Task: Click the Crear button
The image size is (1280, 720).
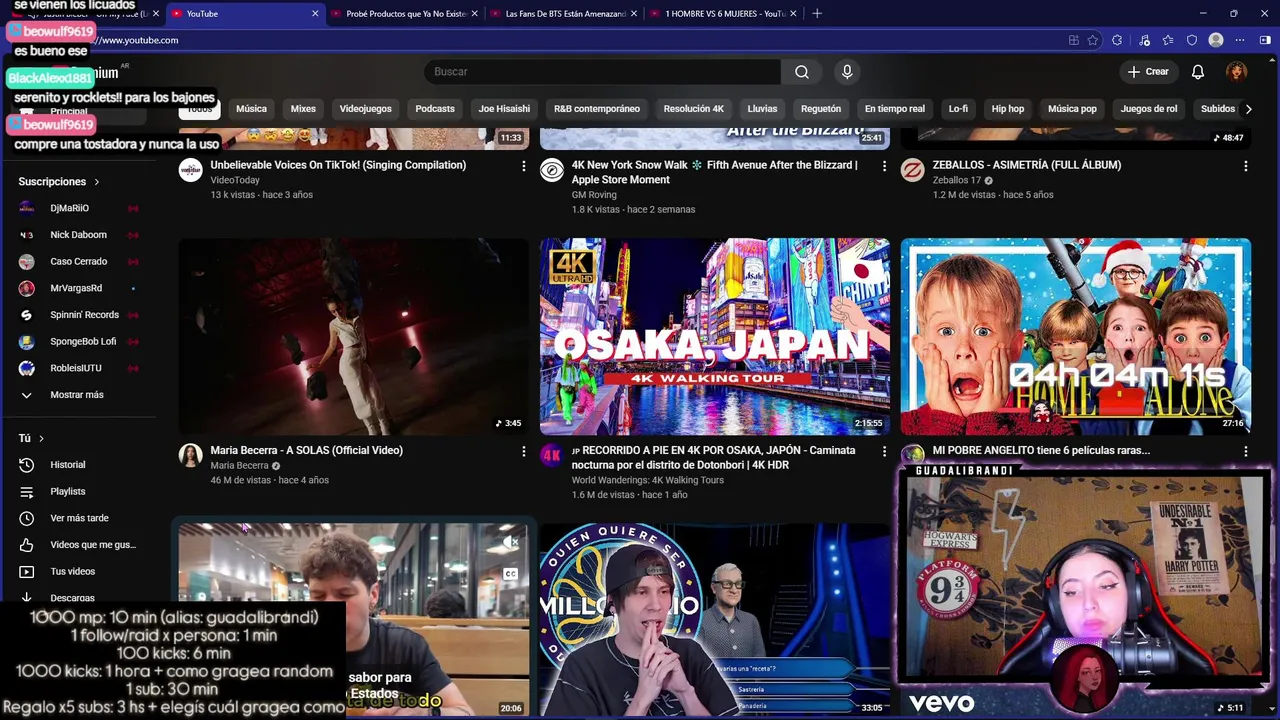Action: click(x=1148, y=72)
